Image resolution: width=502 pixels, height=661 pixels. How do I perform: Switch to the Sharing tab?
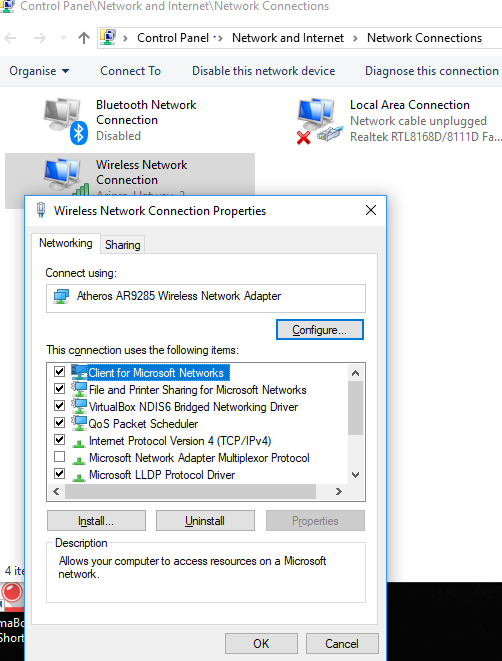pyautogui.click(x=123, y=245)
